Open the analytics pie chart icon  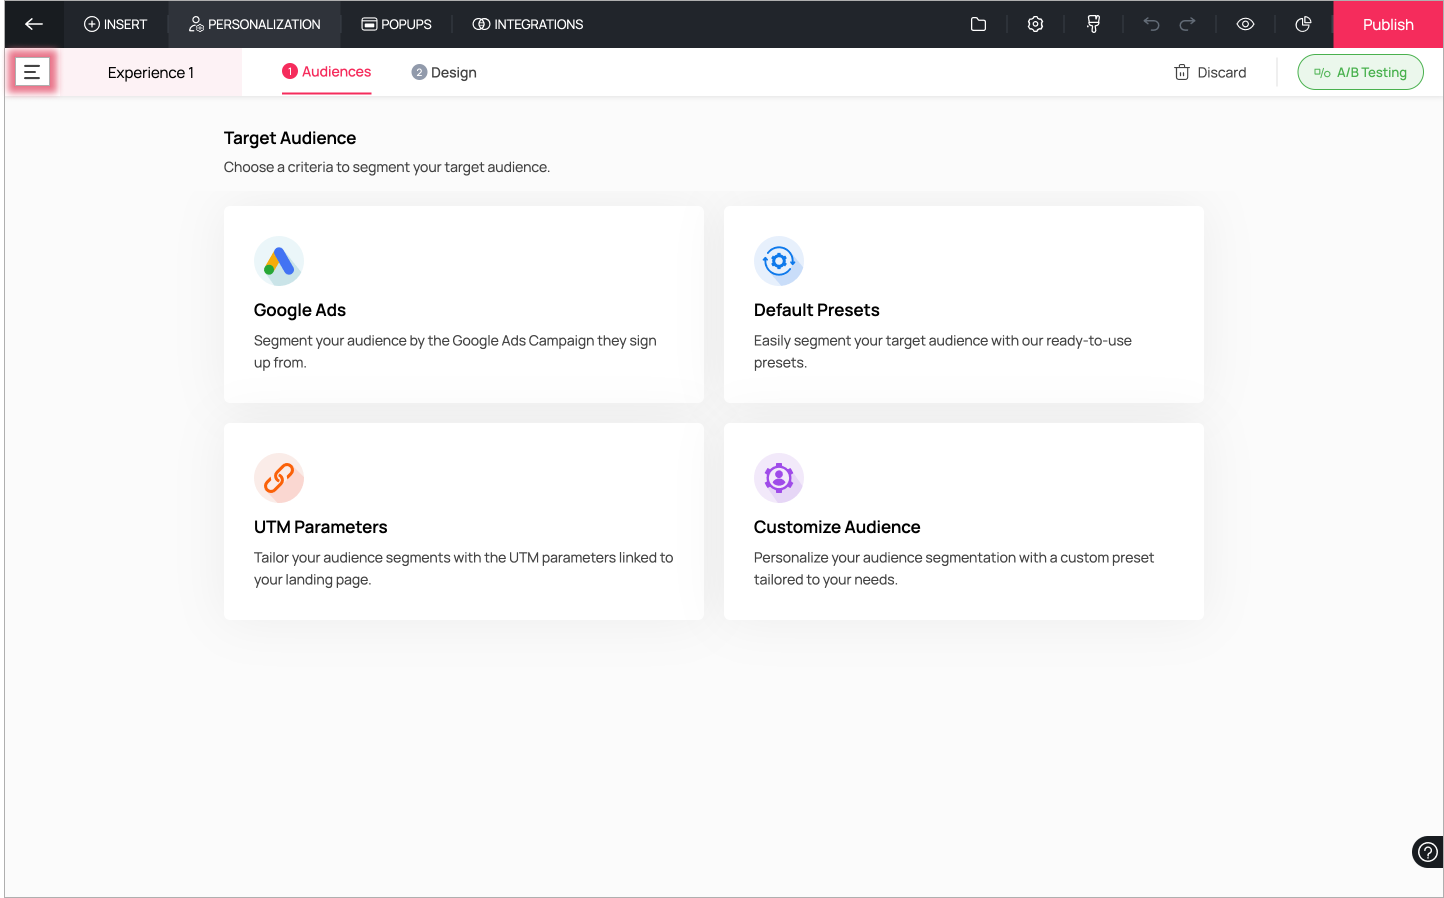pyautogui.click(x=1303, y=24)
